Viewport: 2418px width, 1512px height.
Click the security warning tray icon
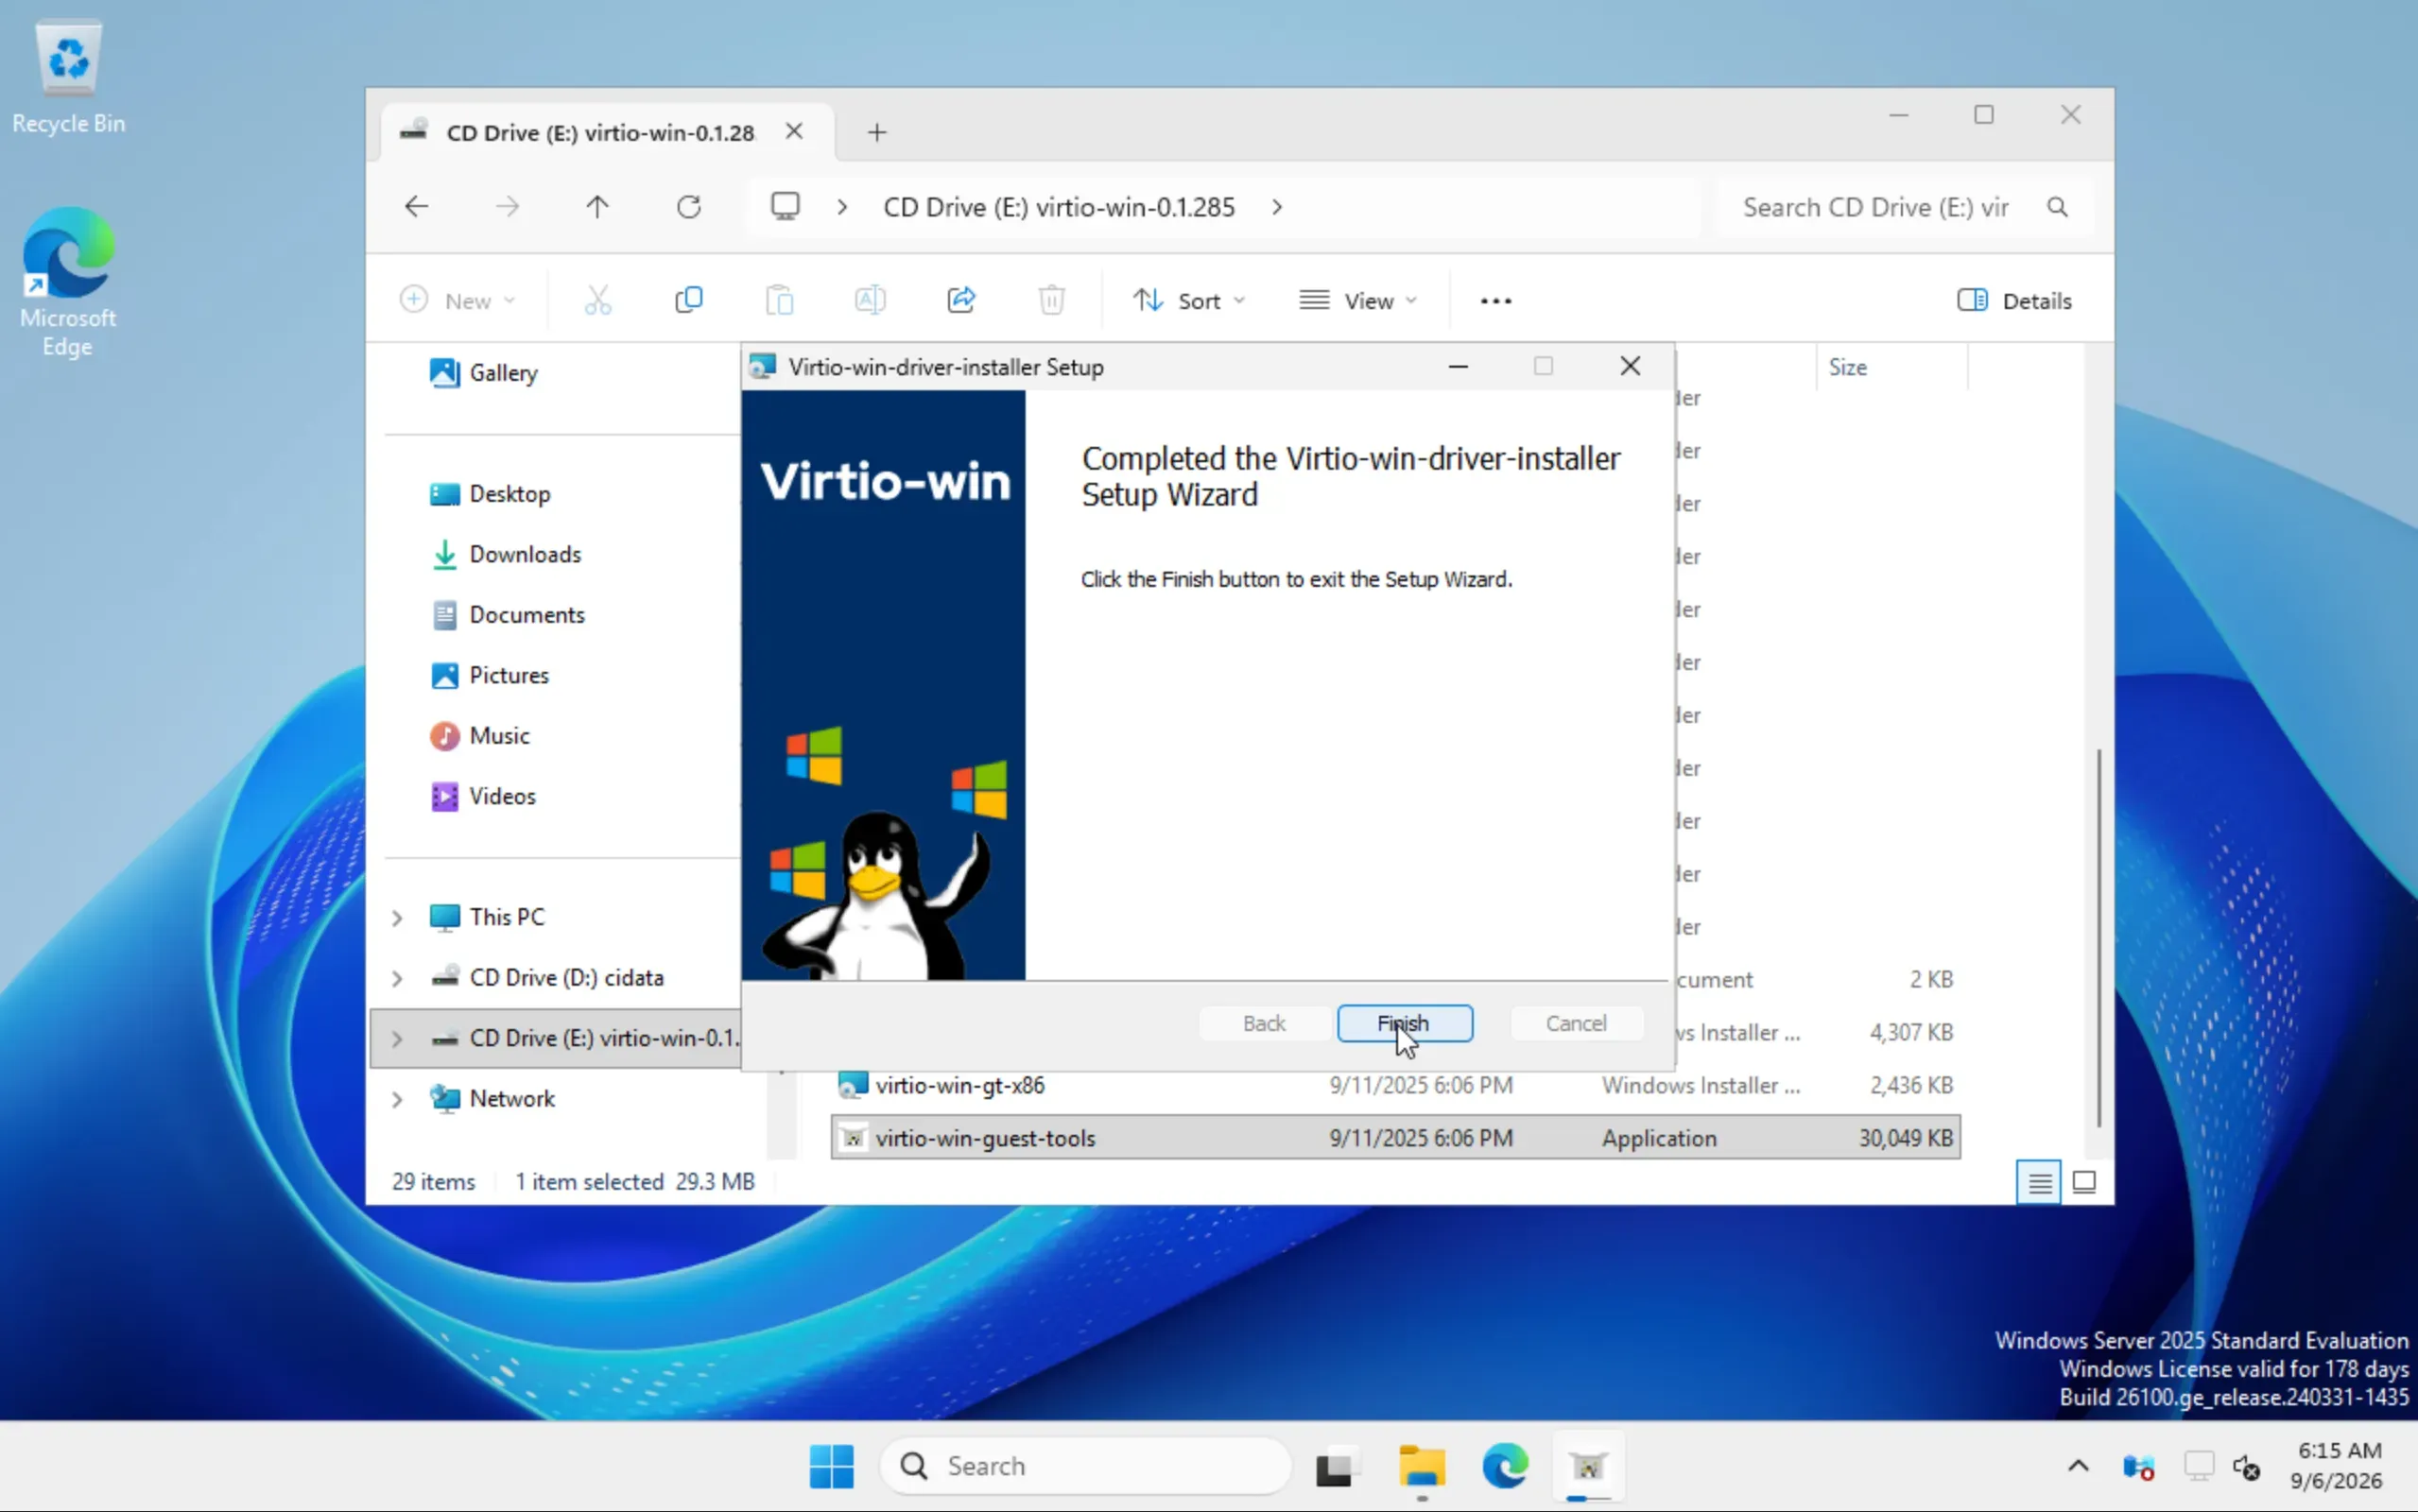click(2138, 1466)
